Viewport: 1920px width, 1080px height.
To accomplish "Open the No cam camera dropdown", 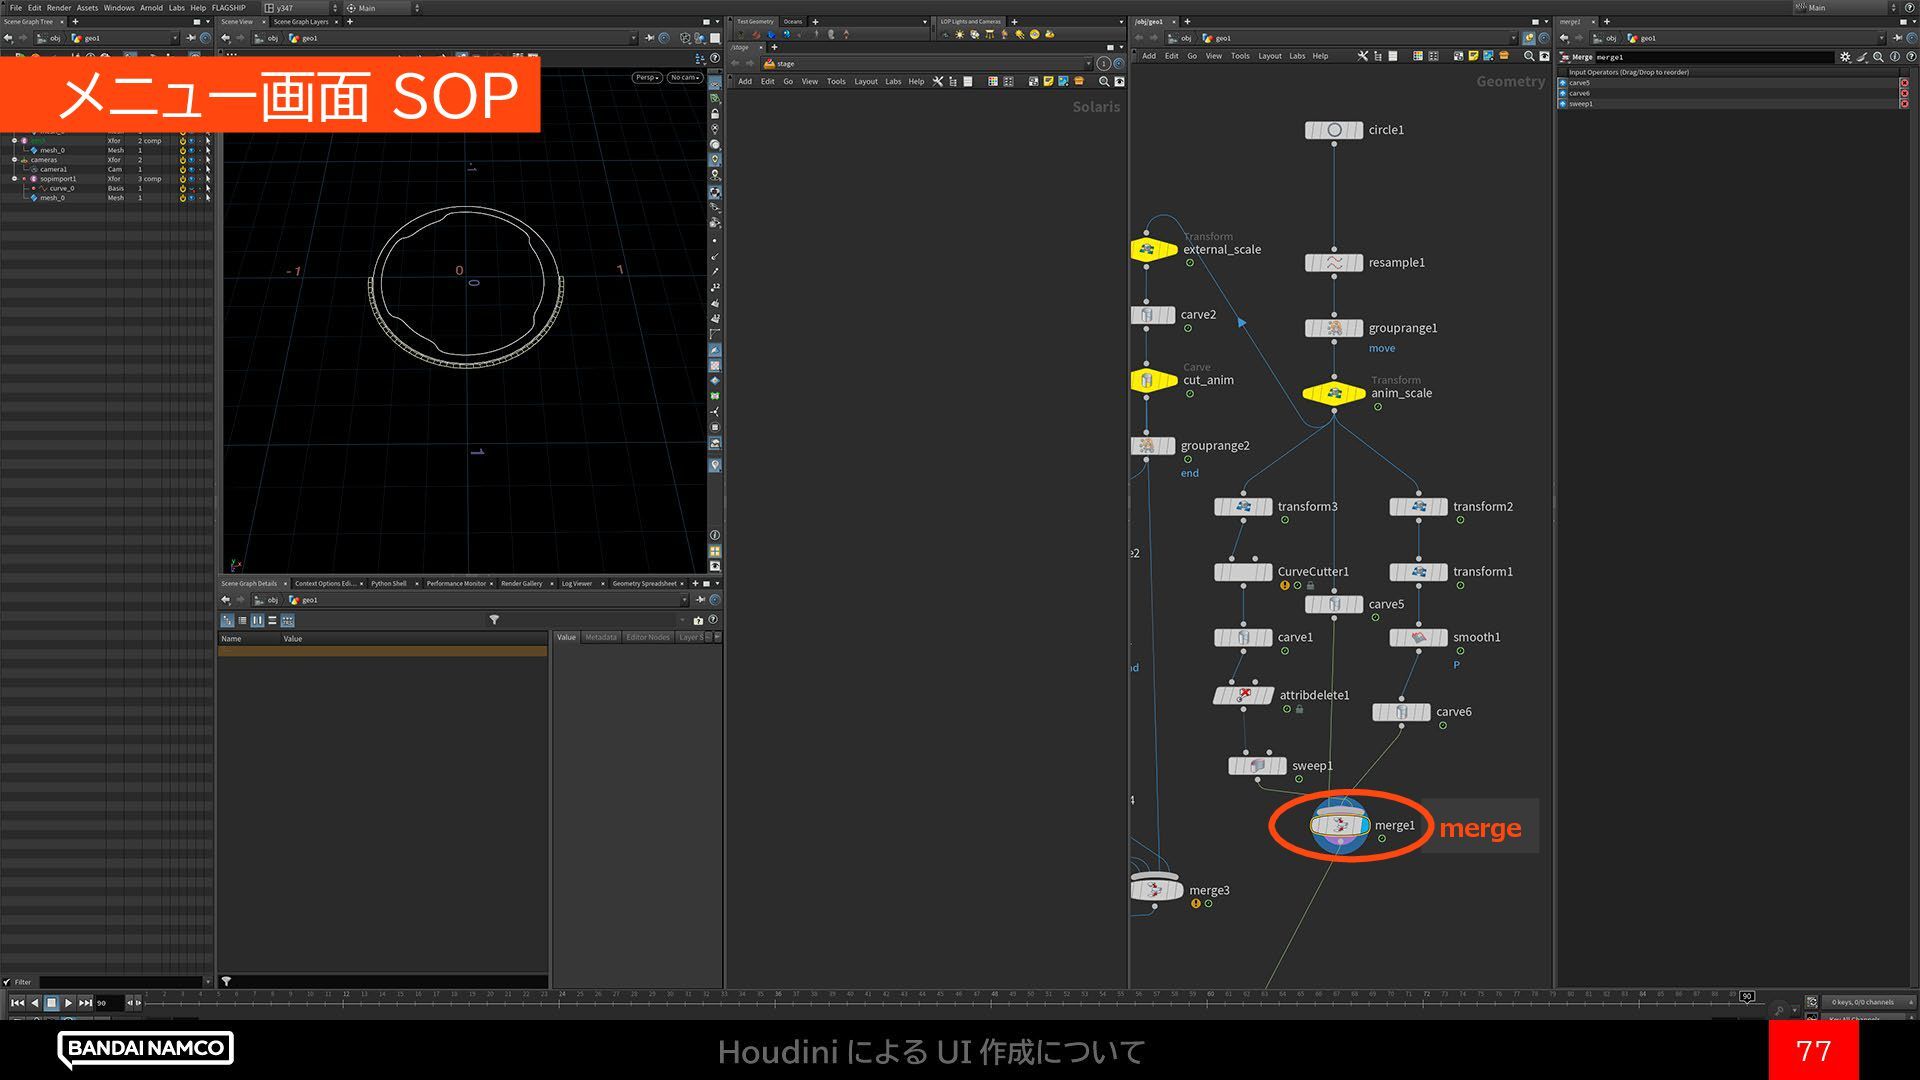I will click(x=684, y=77).
